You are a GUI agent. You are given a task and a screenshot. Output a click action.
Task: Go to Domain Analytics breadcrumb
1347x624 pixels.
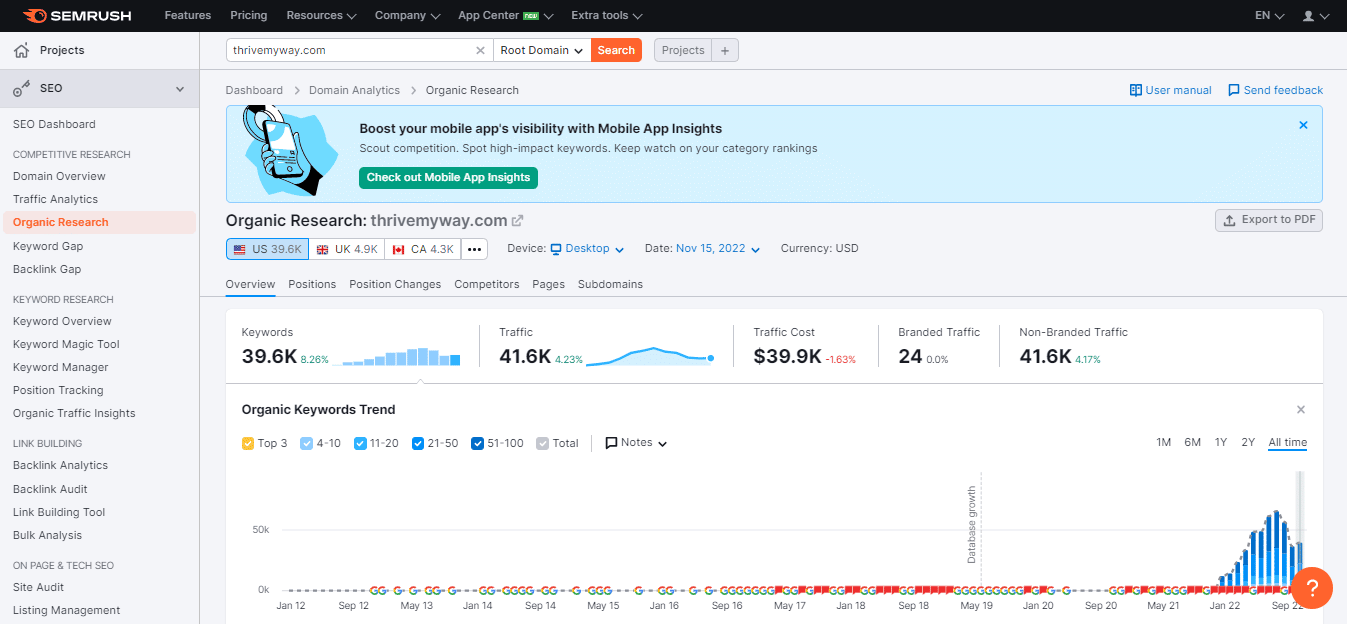click(354, 90)
